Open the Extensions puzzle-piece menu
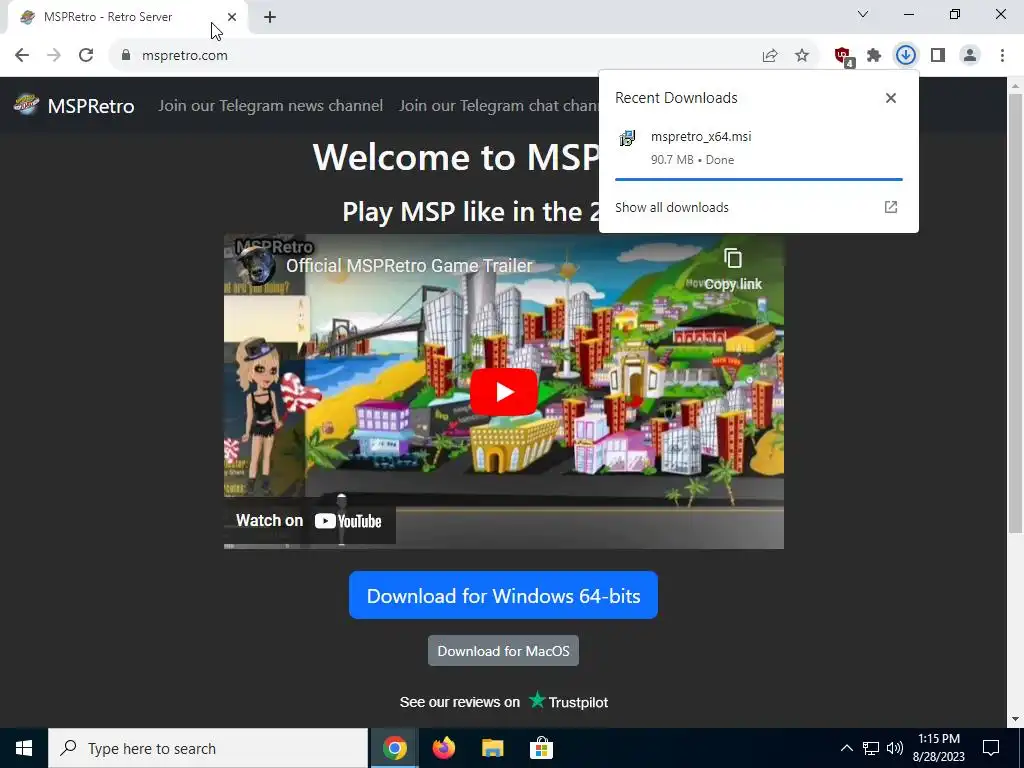 (874, 56)
